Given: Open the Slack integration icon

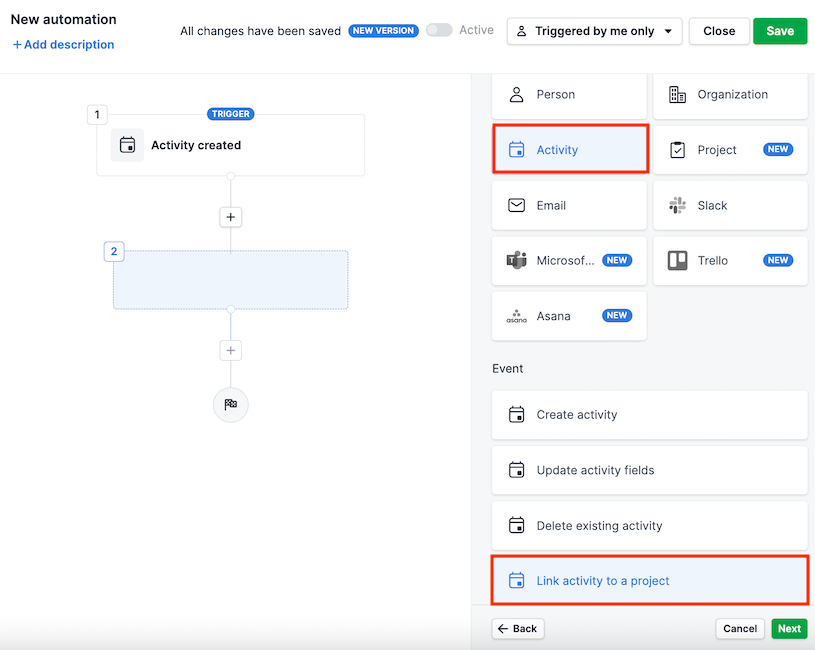Looking at the screenshot, I should tap(676, 204).
